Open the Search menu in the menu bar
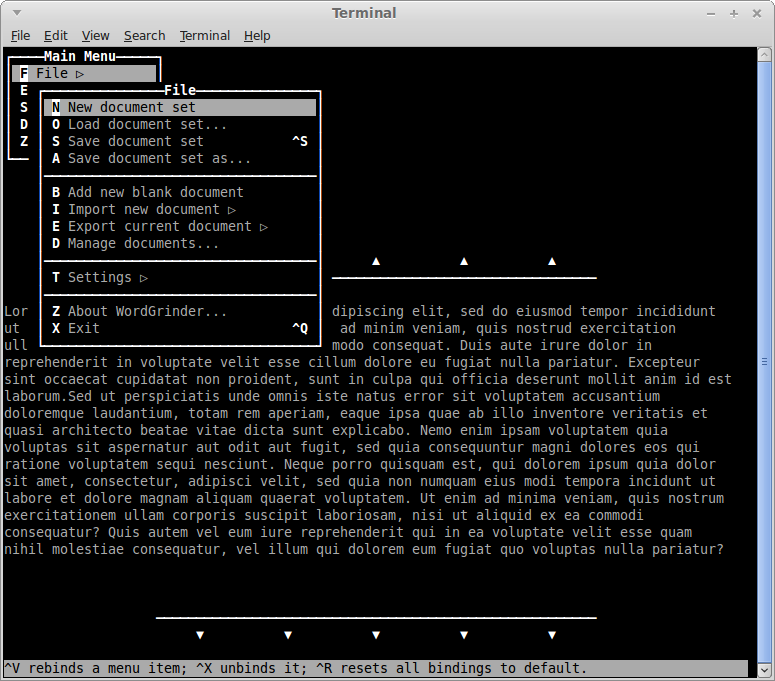The width and height of the screenshot is (775, 681). [144, 35]
